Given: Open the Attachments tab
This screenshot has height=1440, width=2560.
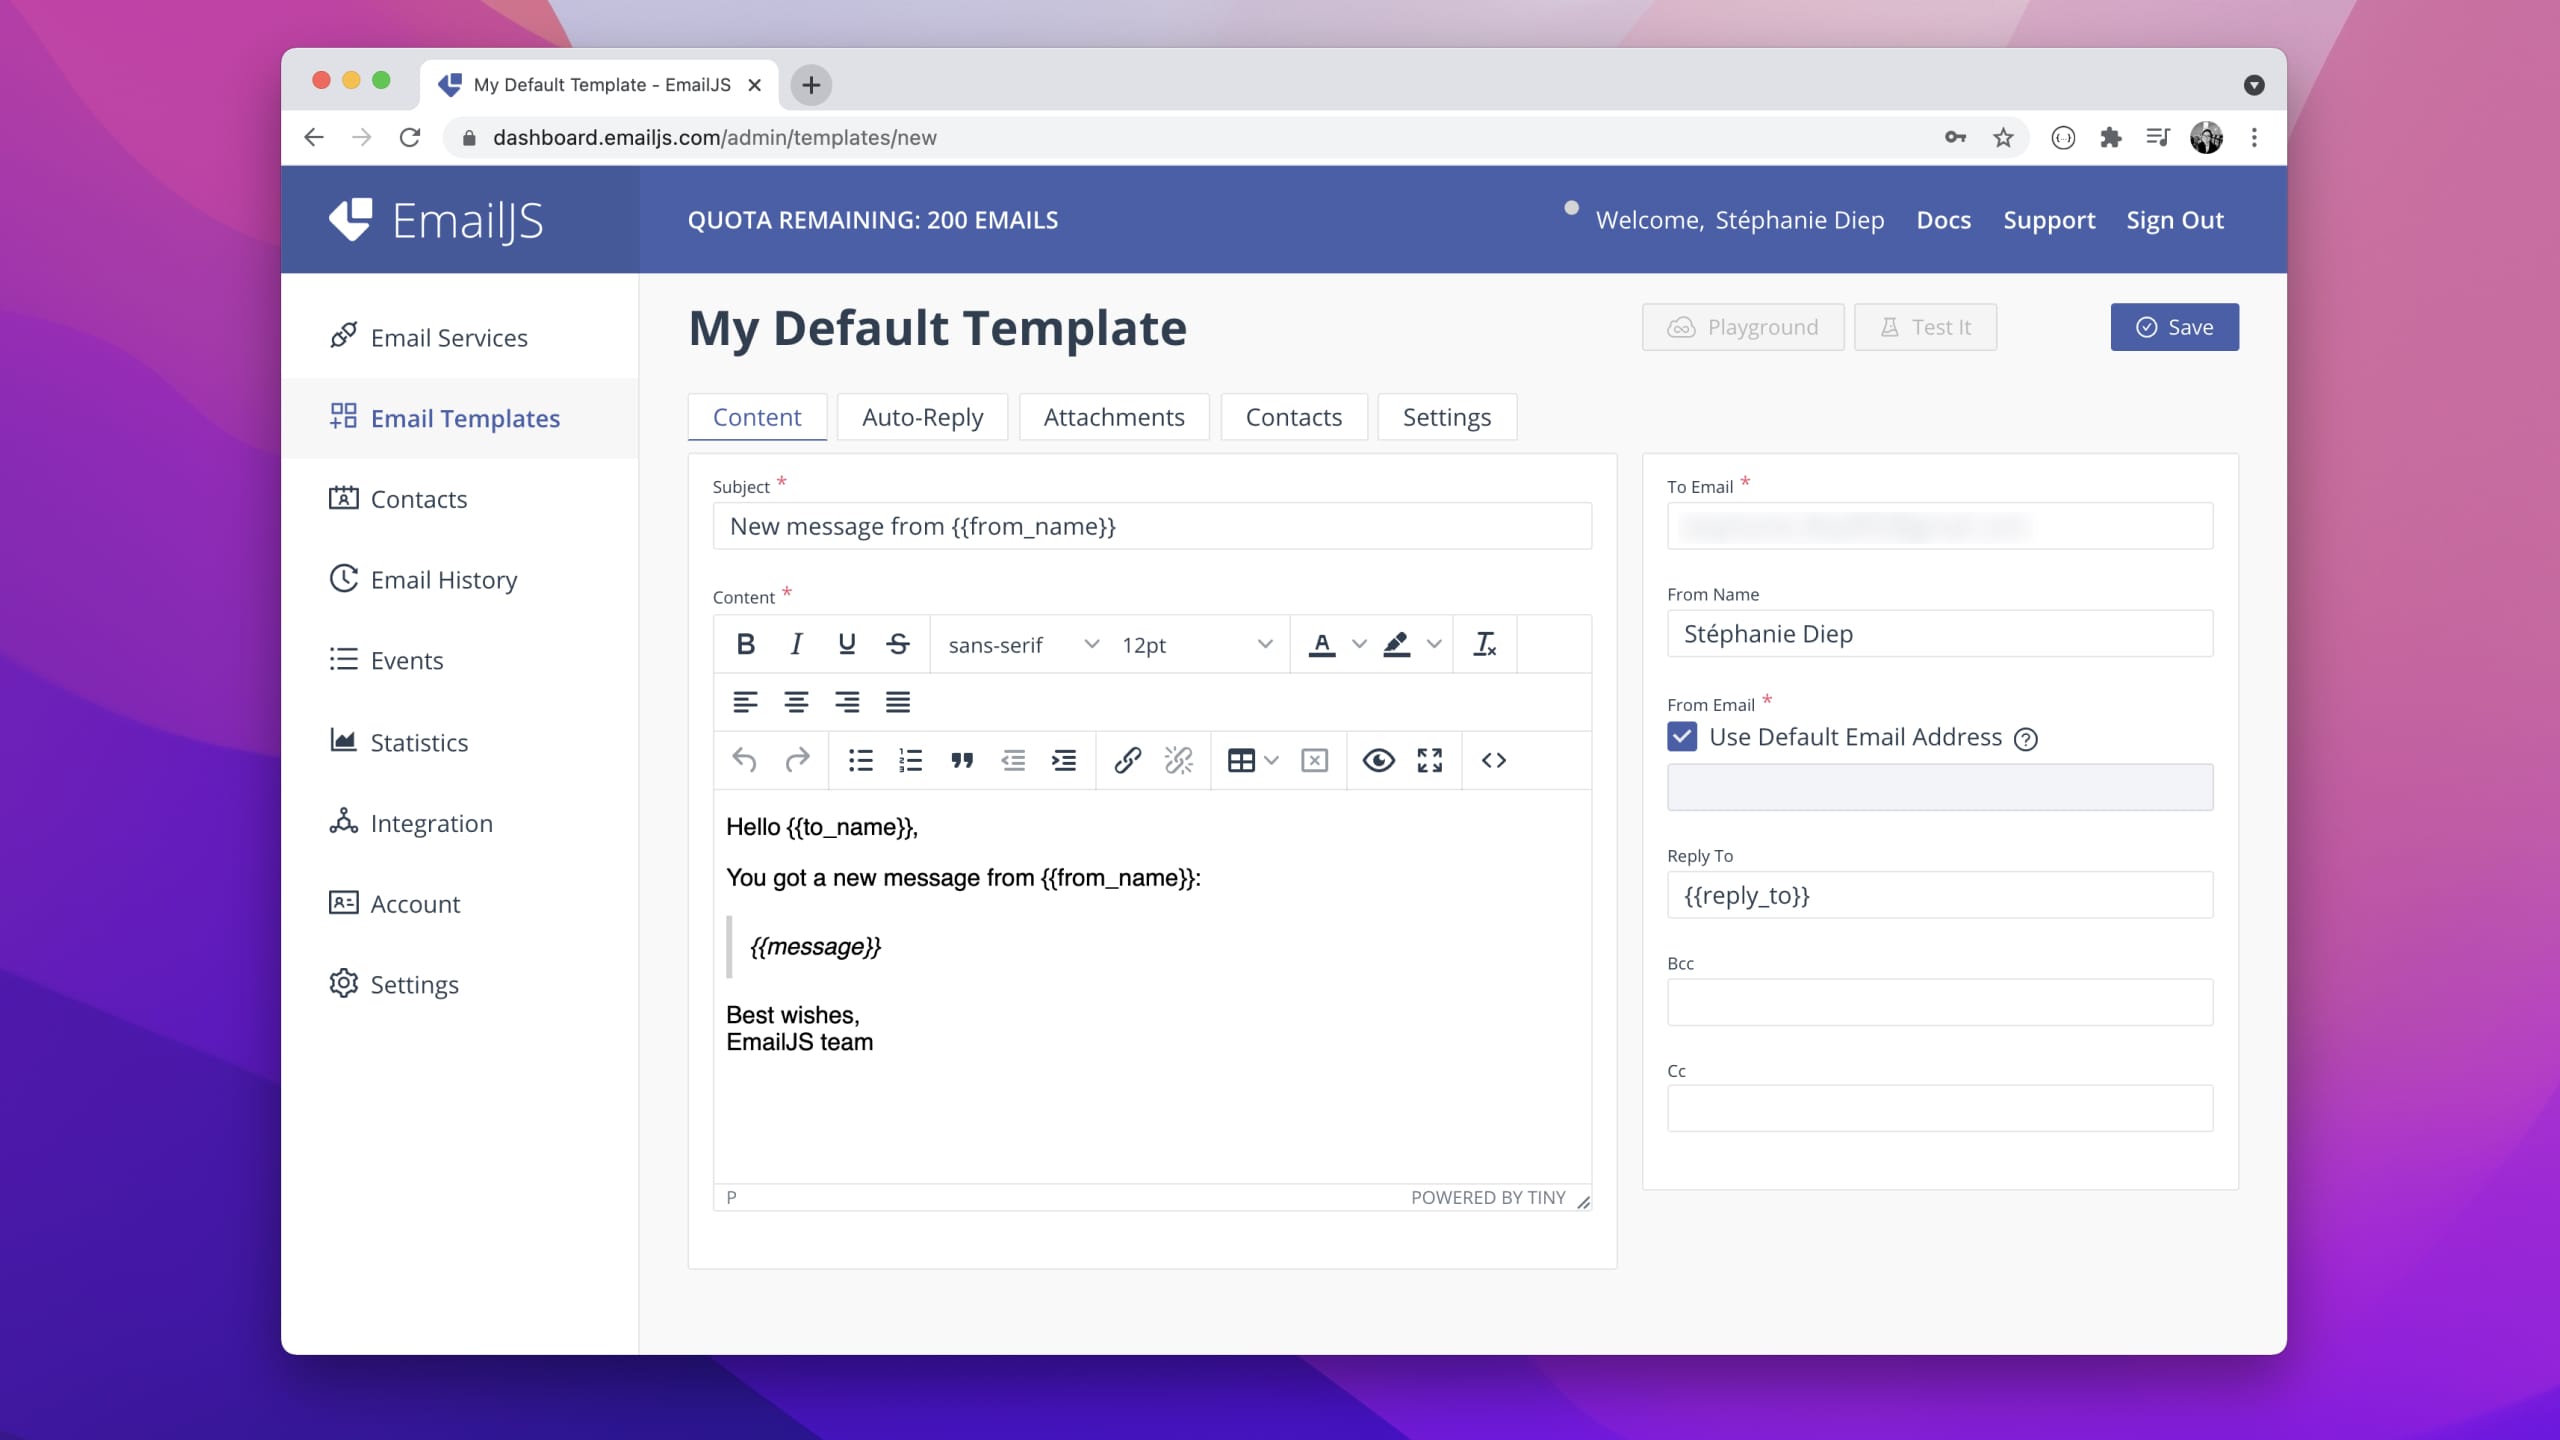Looking at the screenshot, I should (1113, 417).
